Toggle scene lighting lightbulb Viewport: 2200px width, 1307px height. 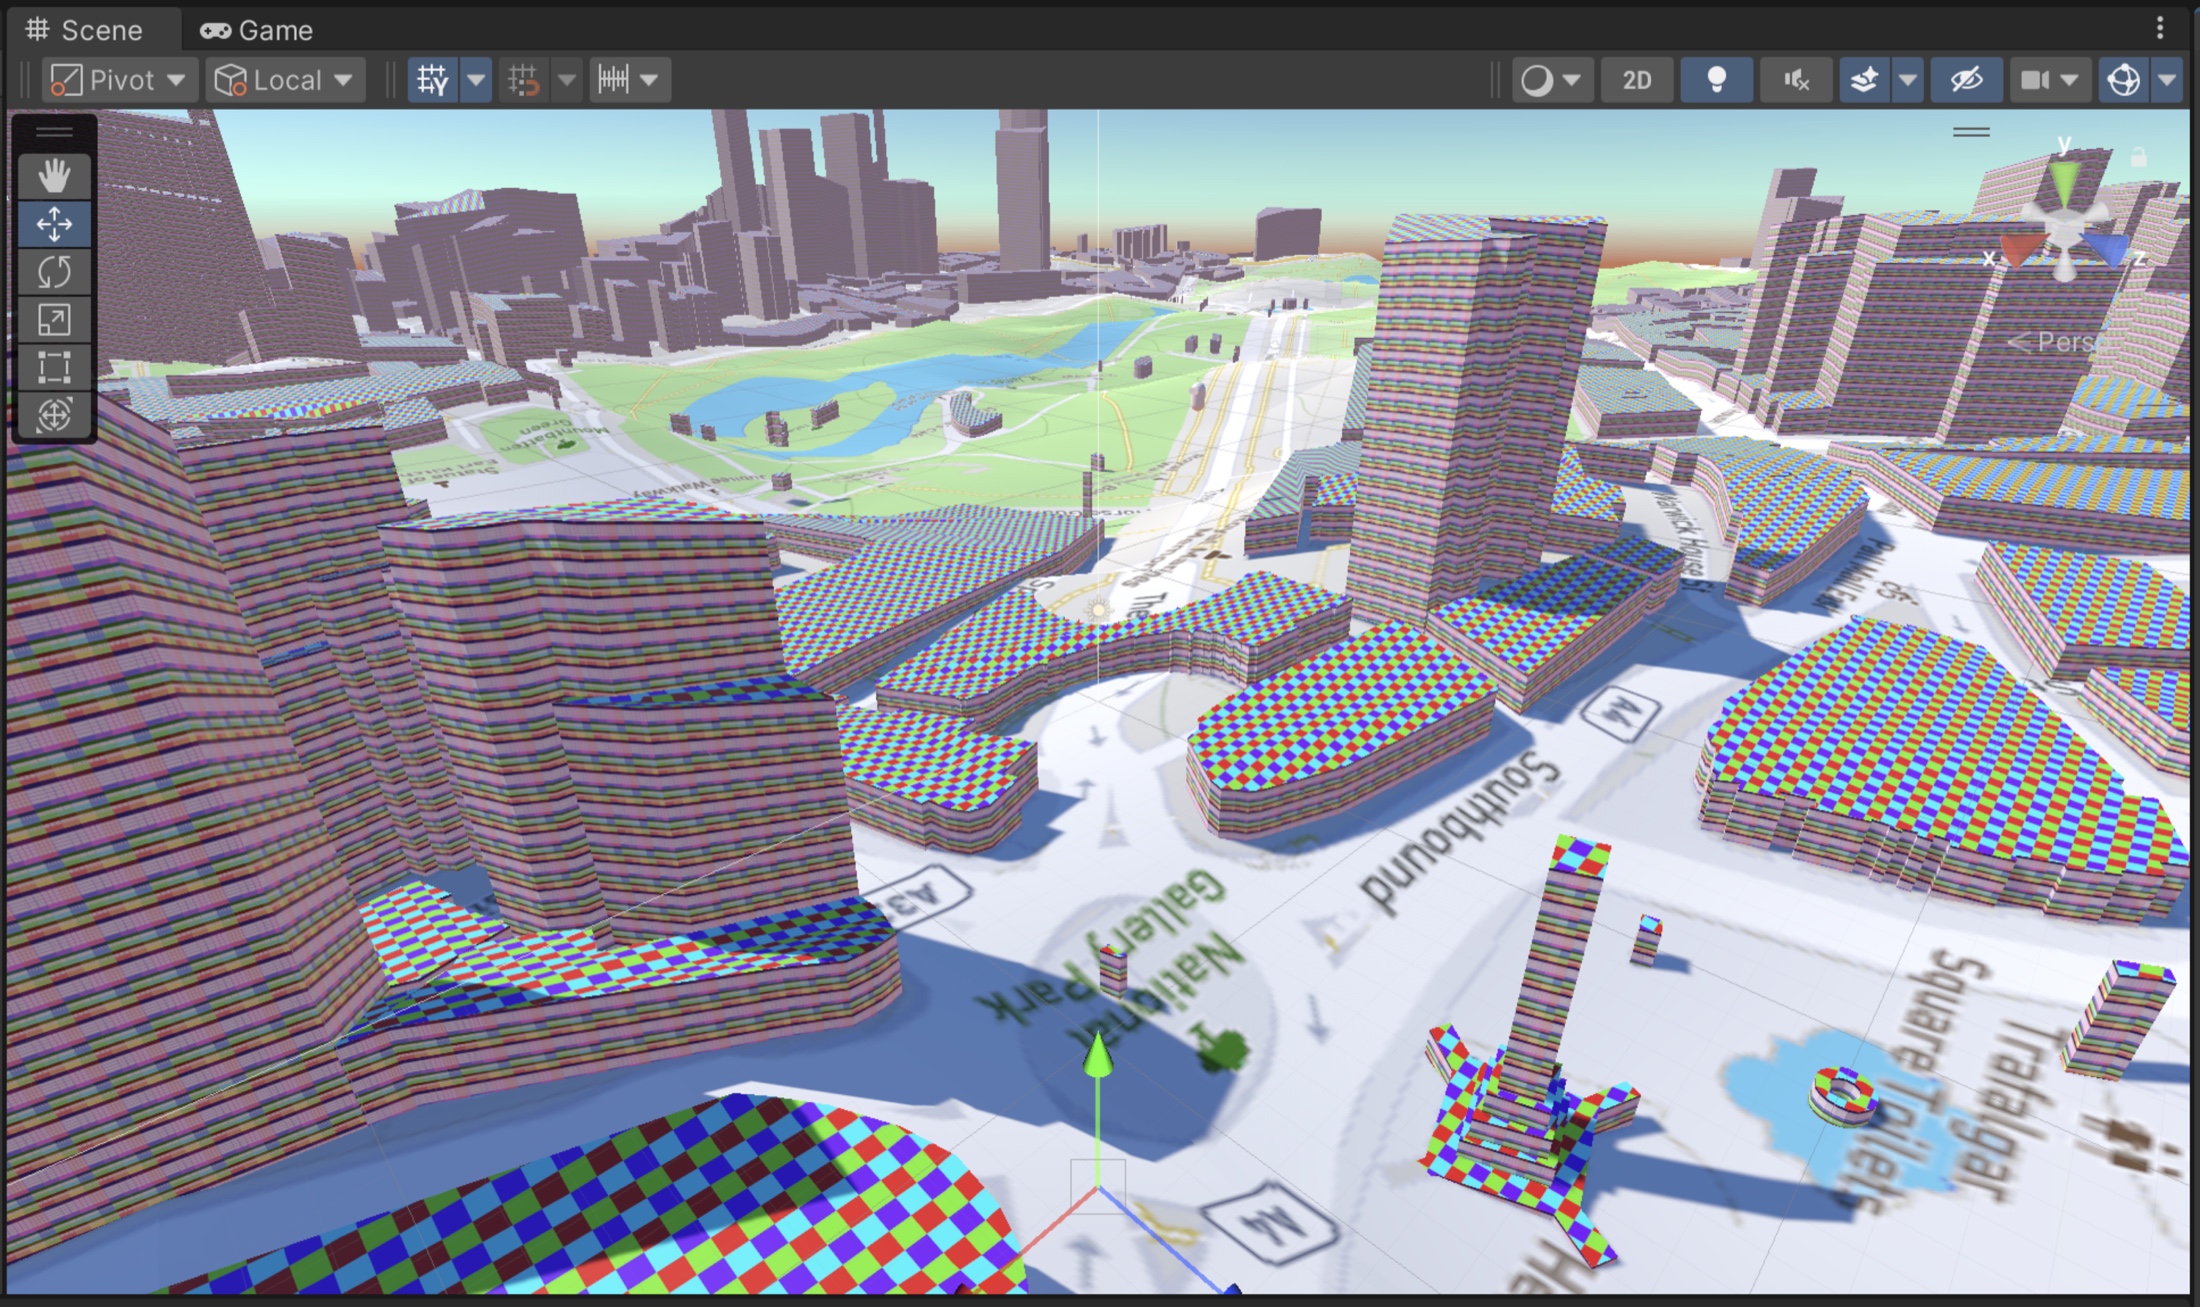pos(1716,80)
